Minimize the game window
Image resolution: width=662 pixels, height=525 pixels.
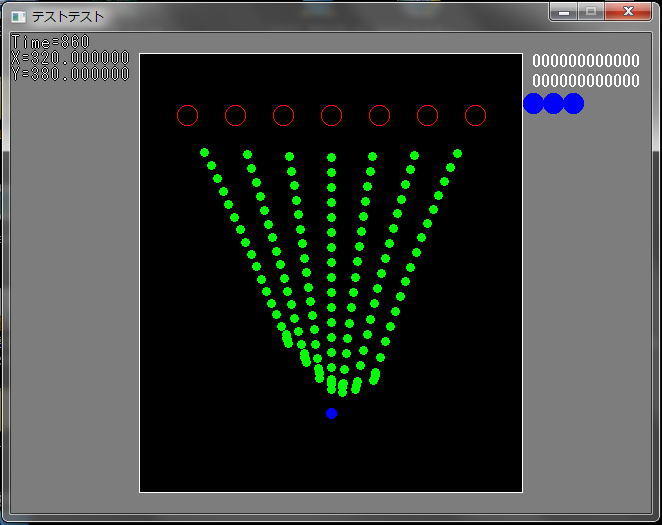pos(564,11)
